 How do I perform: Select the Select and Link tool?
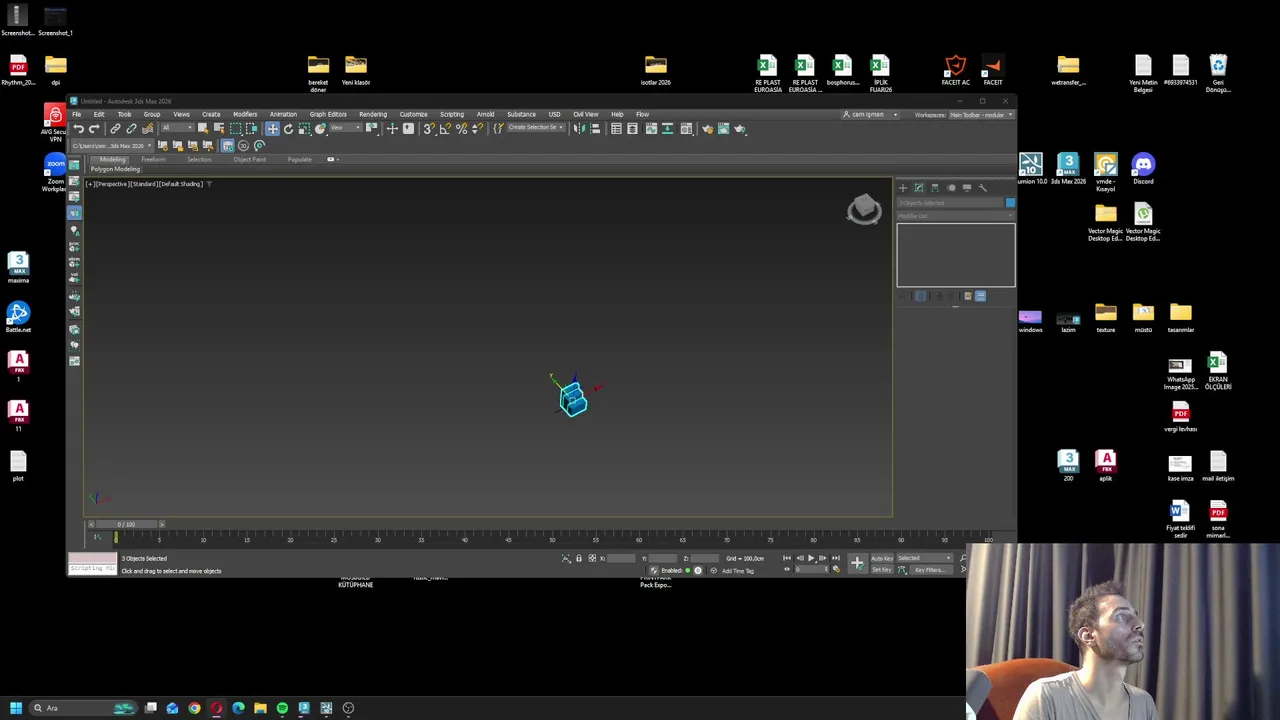pos(115,128)
